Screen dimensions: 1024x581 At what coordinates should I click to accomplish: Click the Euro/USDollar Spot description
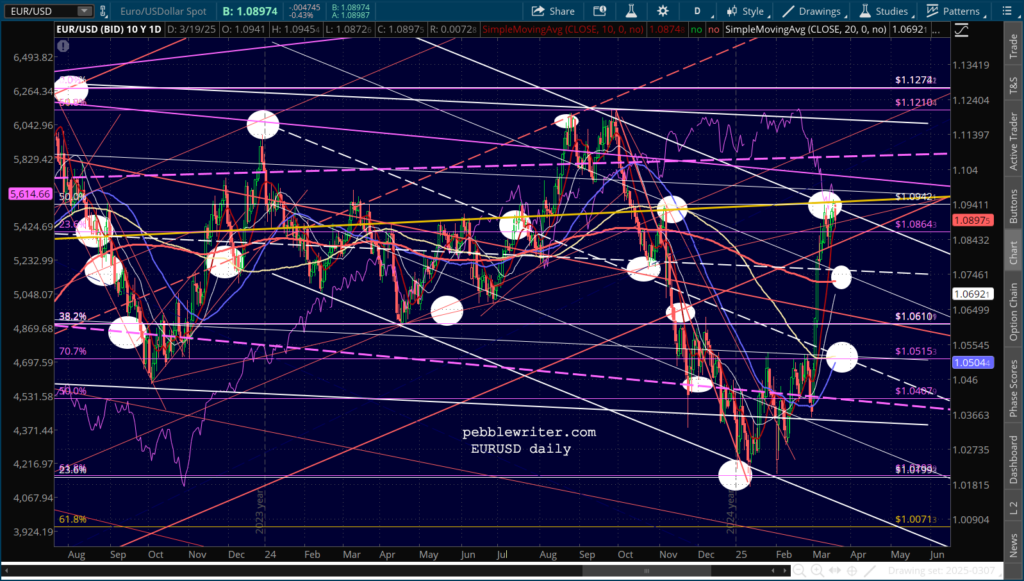click(164, 11)
